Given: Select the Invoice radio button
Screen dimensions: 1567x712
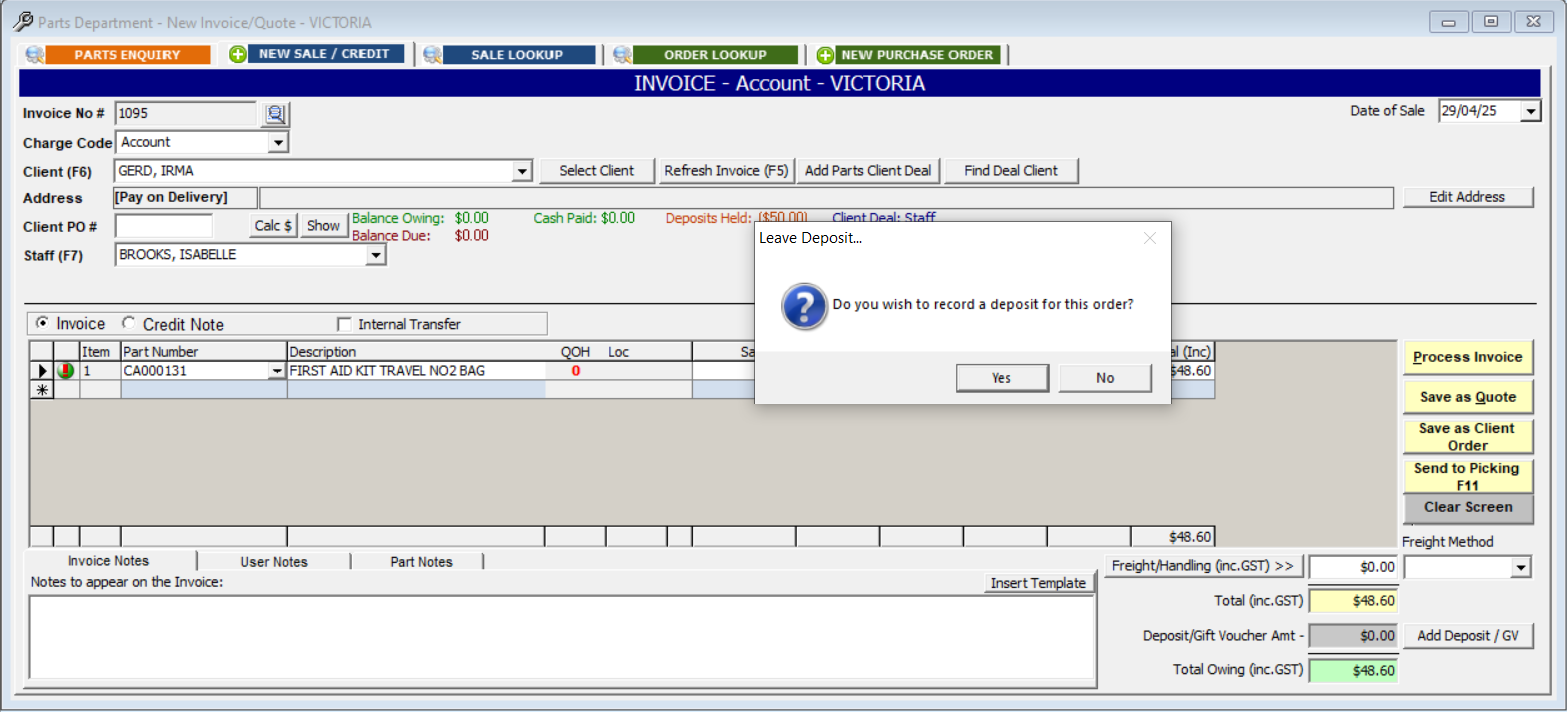Looking at the screenshot, I should pos(42,324).
